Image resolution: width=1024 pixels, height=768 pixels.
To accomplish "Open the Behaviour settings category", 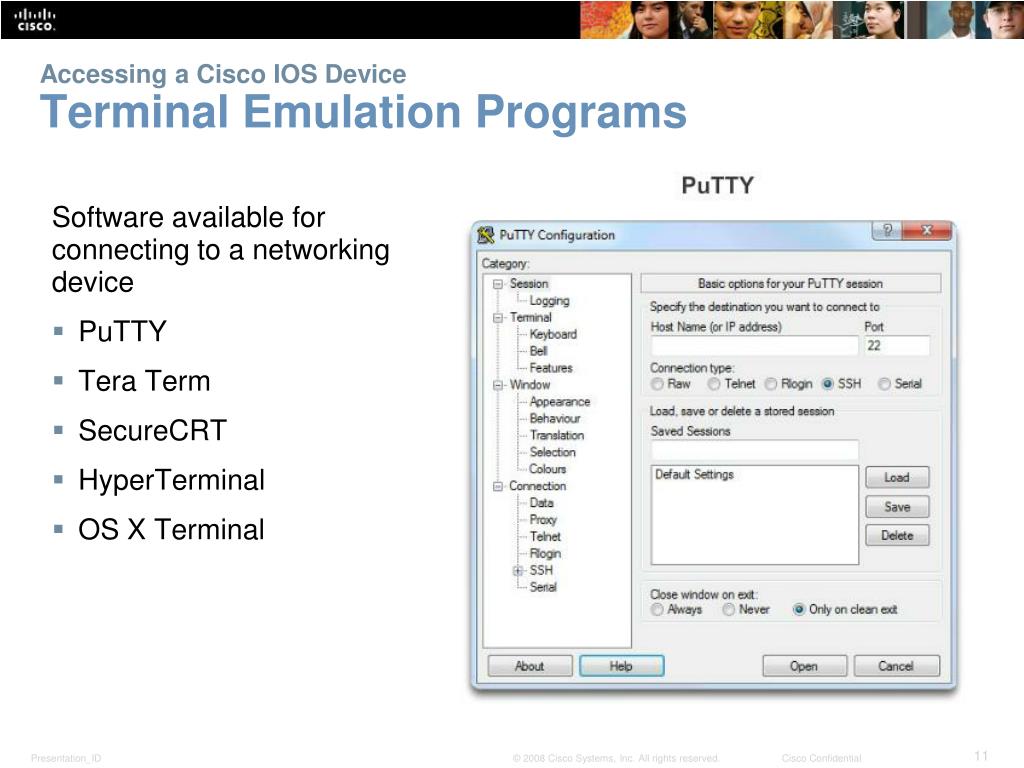I will [554, 419].
